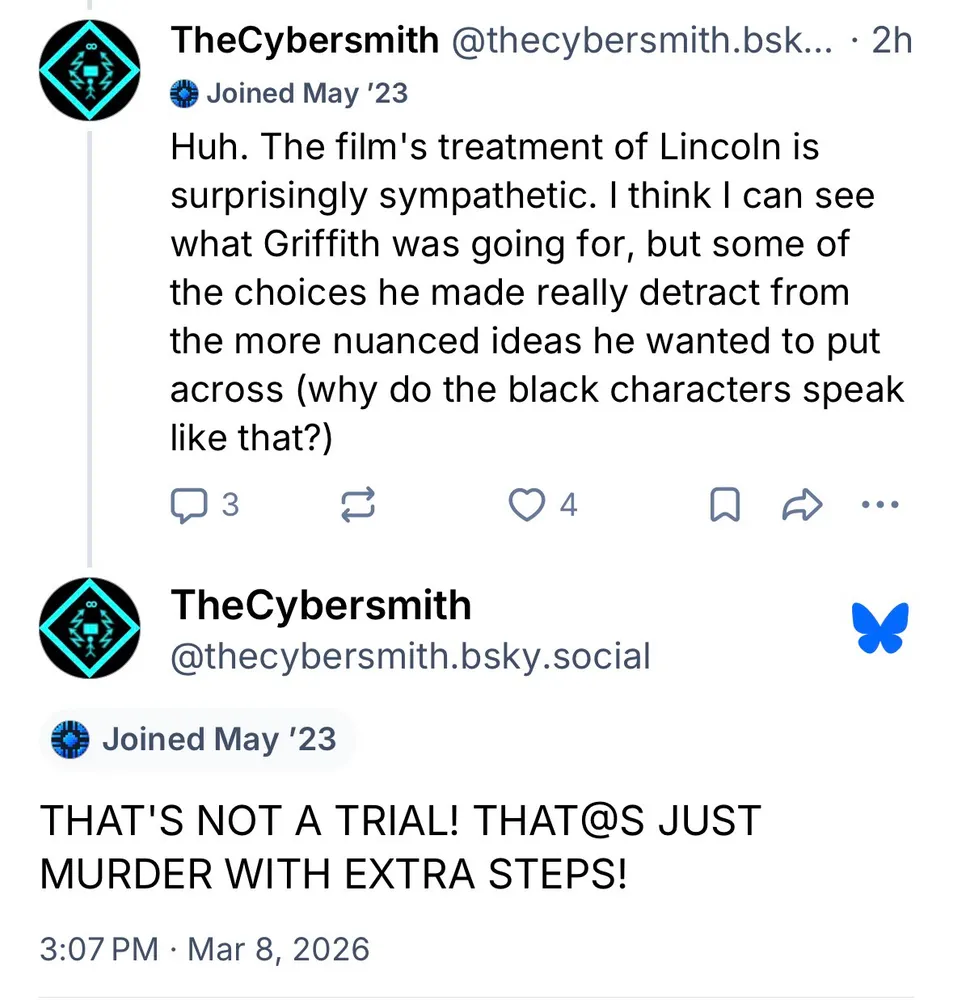Open the 2h timestamp link
The width and height of the screenshot is (953, 1000).
pos(891,41)
